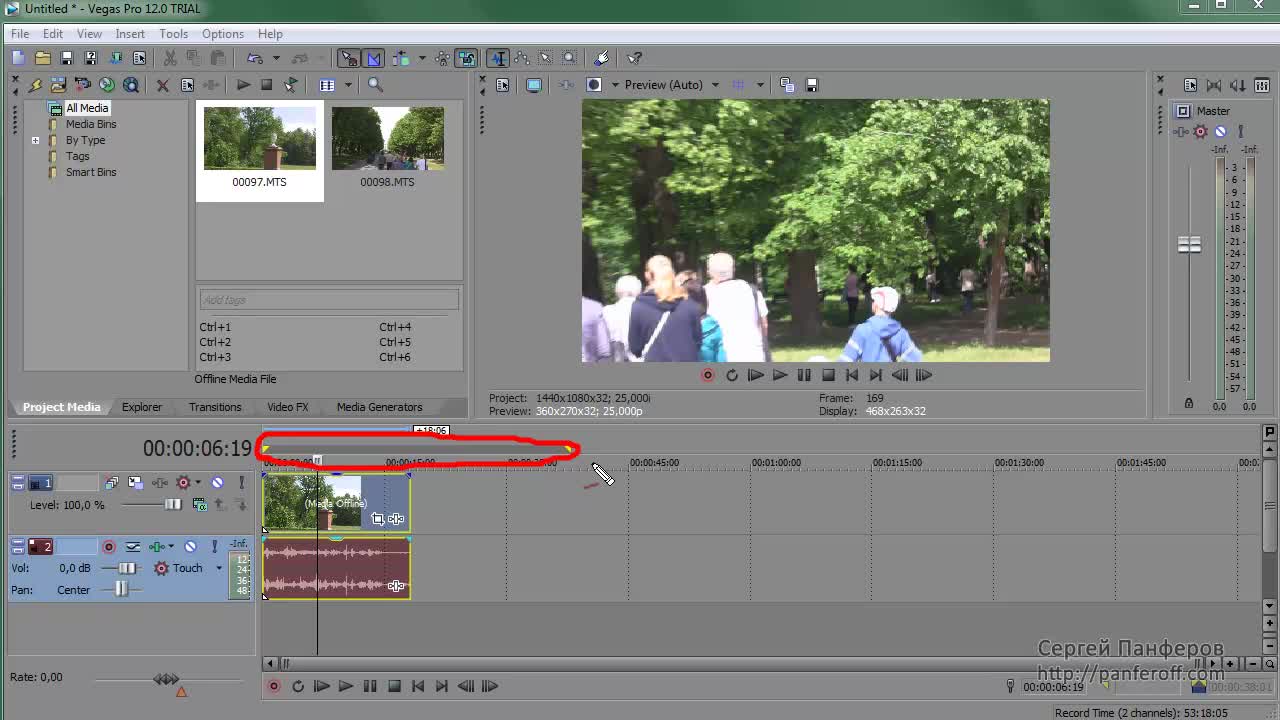1280x720 pixels.
Task: Copy snapshot to clipboard icon in preview
Action: pyautogui.click(x=786, y=85)
